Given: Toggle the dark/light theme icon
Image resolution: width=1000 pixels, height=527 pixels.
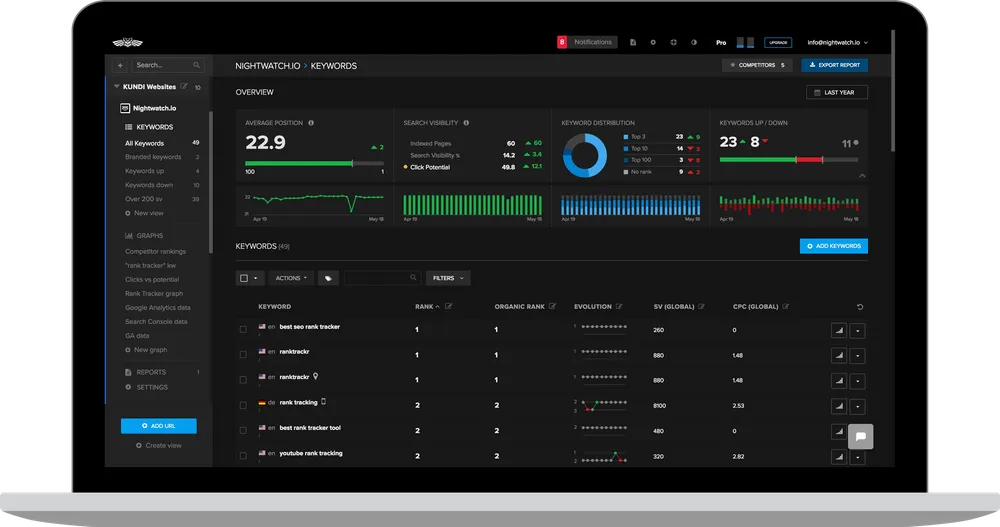Looking at the screenshot, I should point(694,42).
